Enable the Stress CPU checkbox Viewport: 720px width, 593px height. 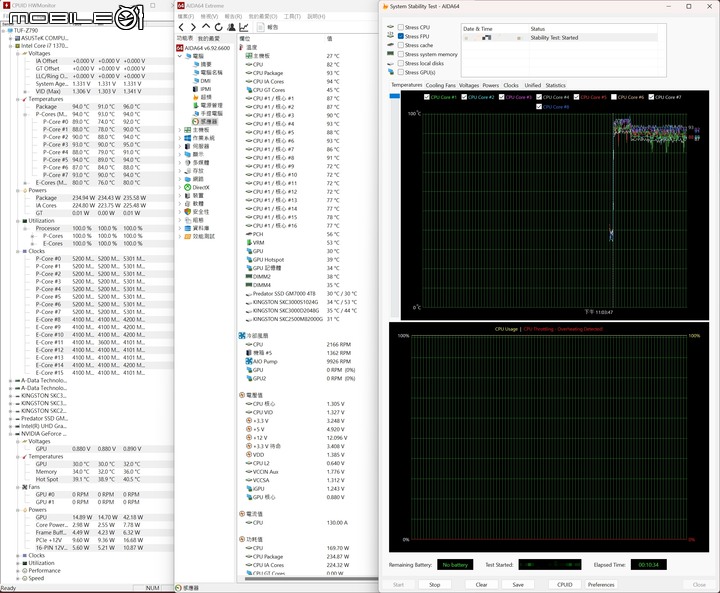point(401,27)
